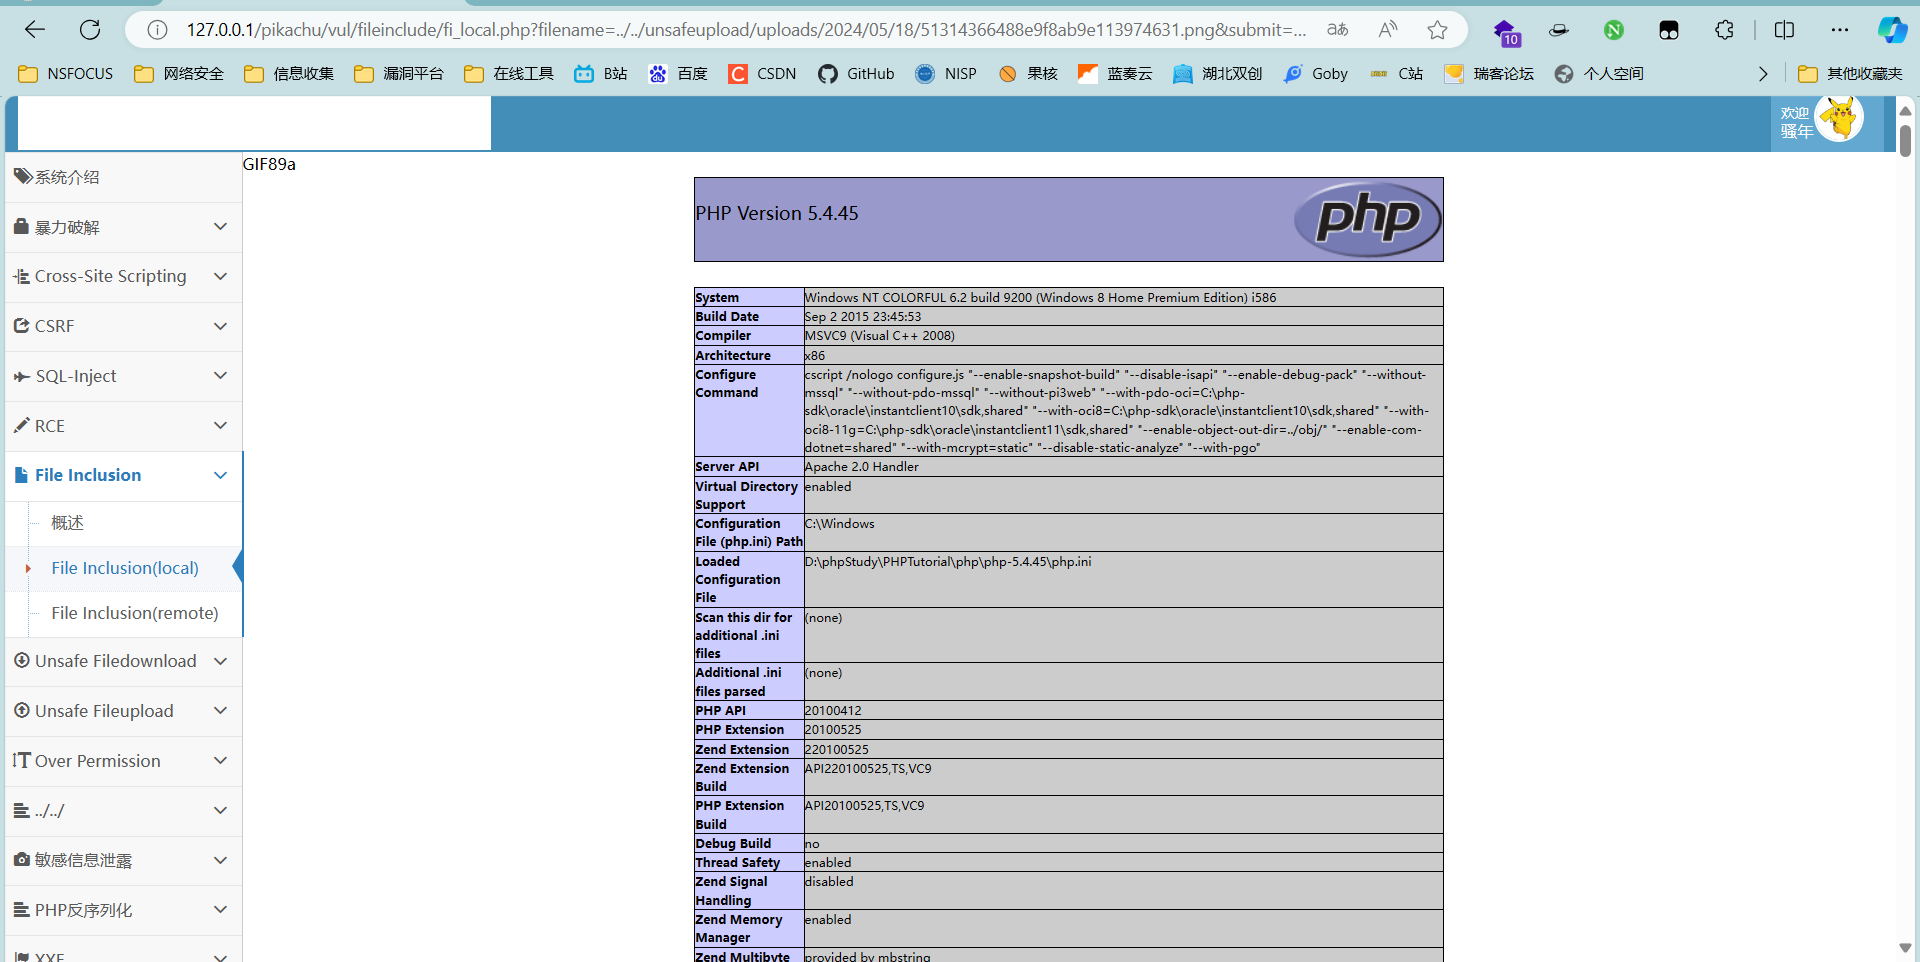Open the C站 bookmark
This screenshot has width=1920, height=962.
1396,74
